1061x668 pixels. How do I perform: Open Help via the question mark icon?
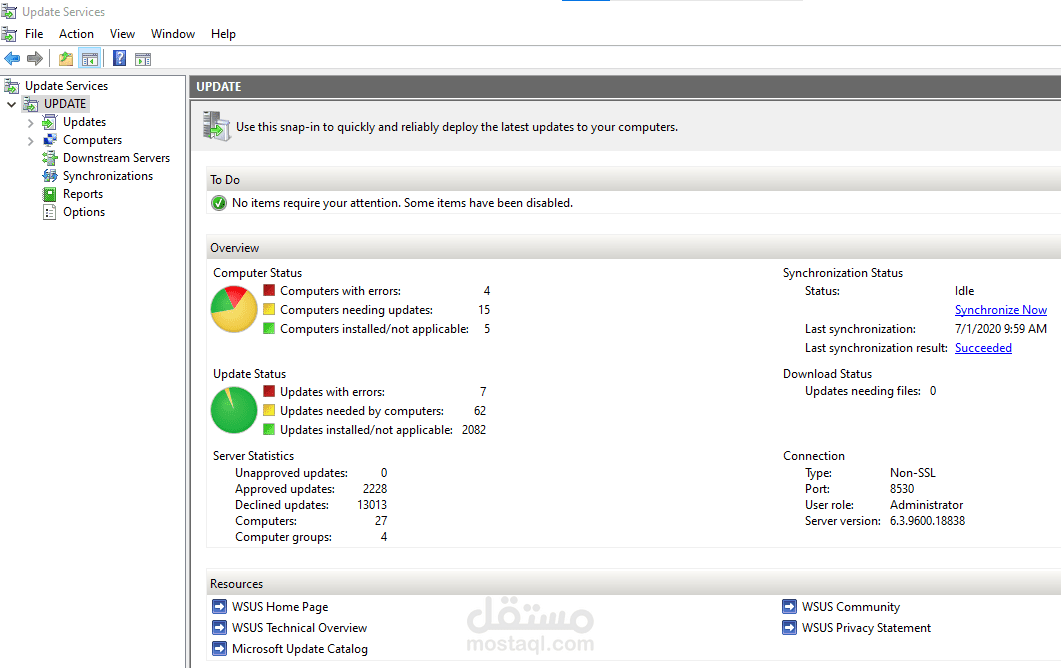pos(119,59)
